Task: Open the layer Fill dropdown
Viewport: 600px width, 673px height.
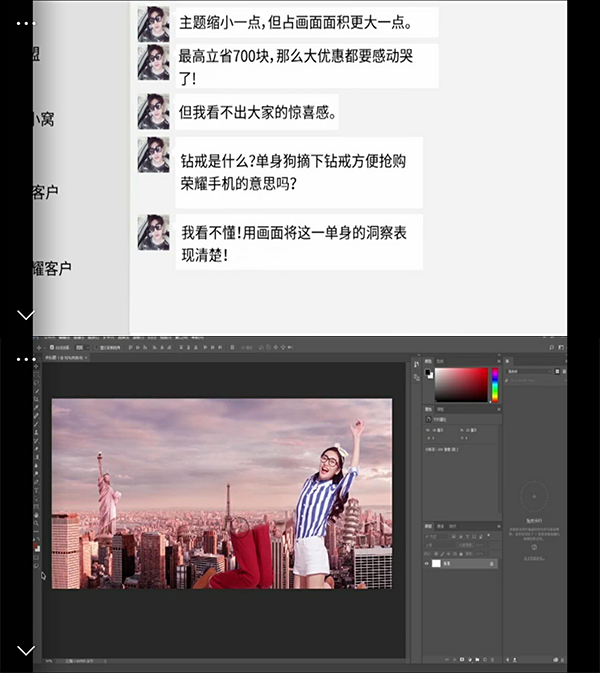Action: coord(488,554)
